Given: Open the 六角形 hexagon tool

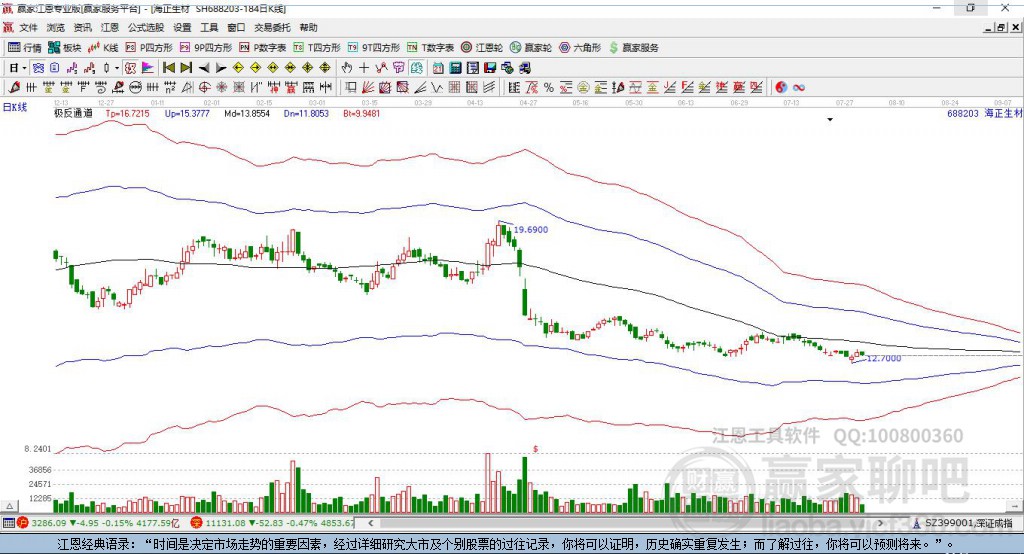Looking at the screenshot, I should coord(580,48).
